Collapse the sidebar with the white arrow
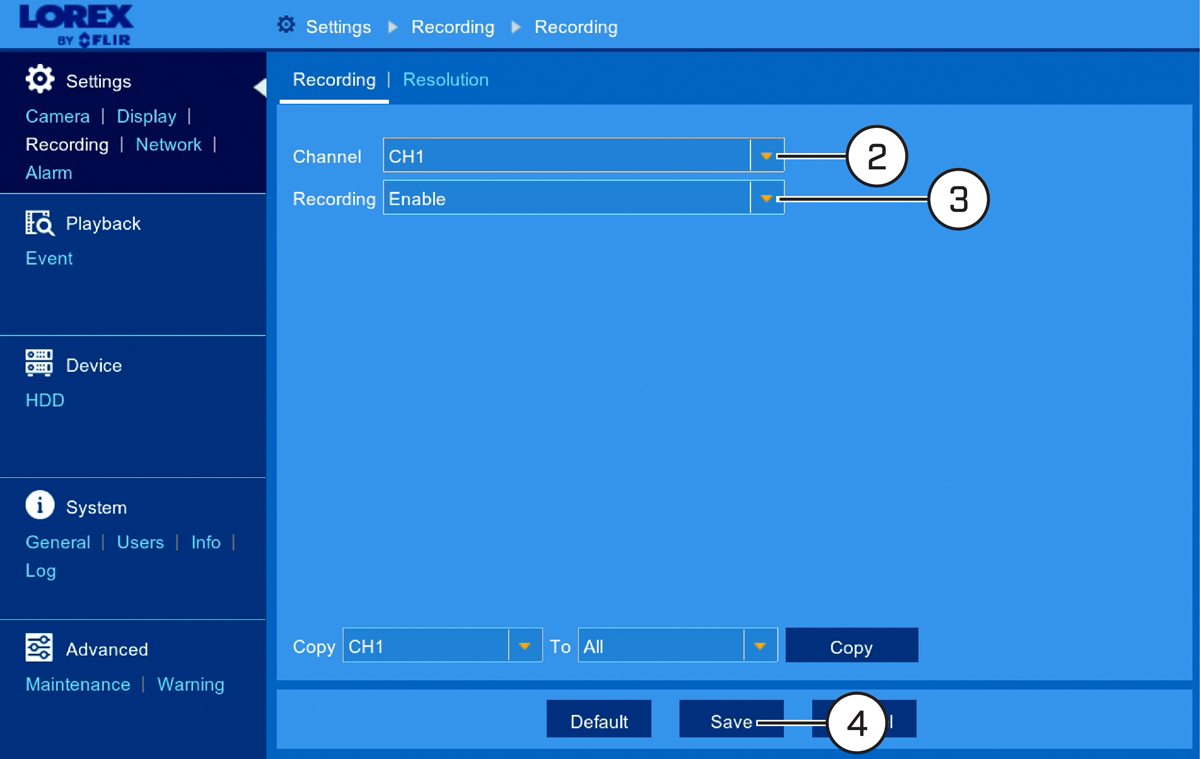Image resolution: width=1200 pixels, height=759 pixels. (x=260, y=88)
